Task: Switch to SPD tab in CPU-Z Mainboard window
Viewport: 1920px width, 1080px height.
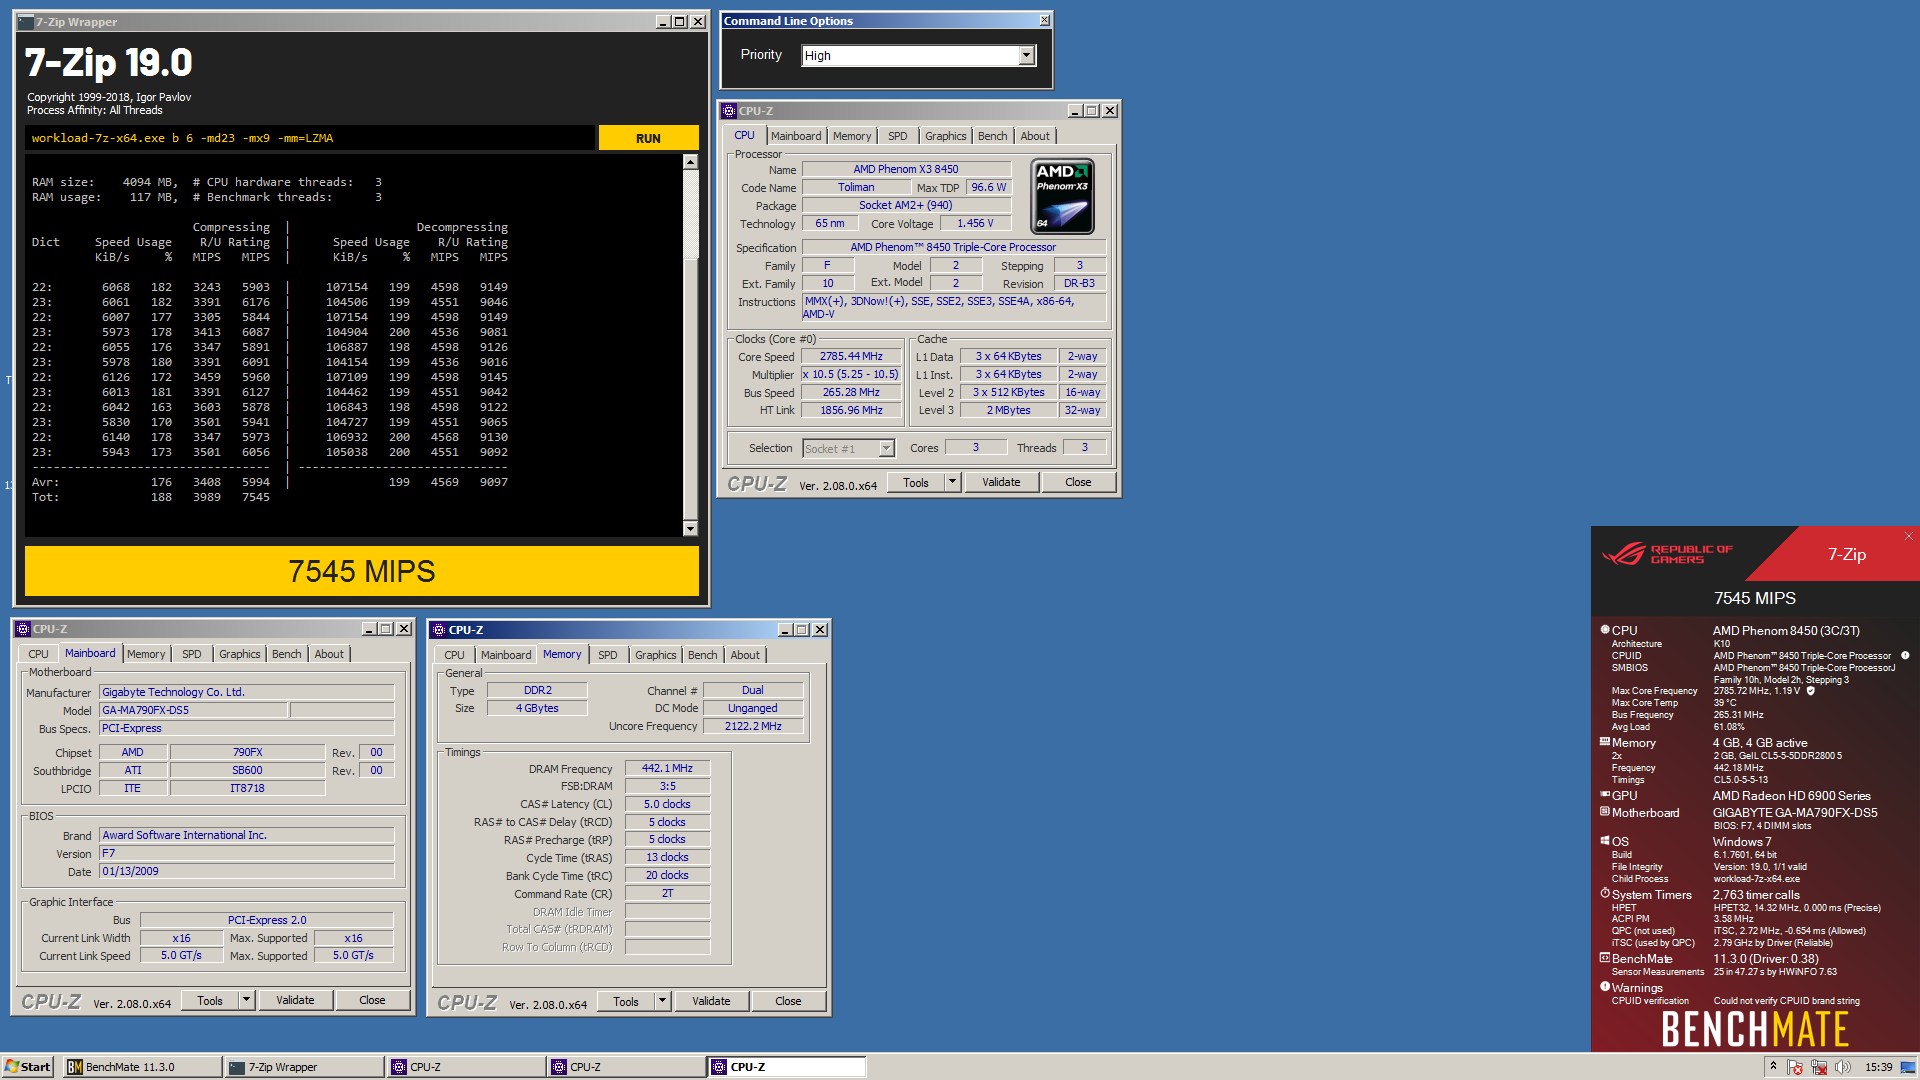Action: [x=192, y=654]
